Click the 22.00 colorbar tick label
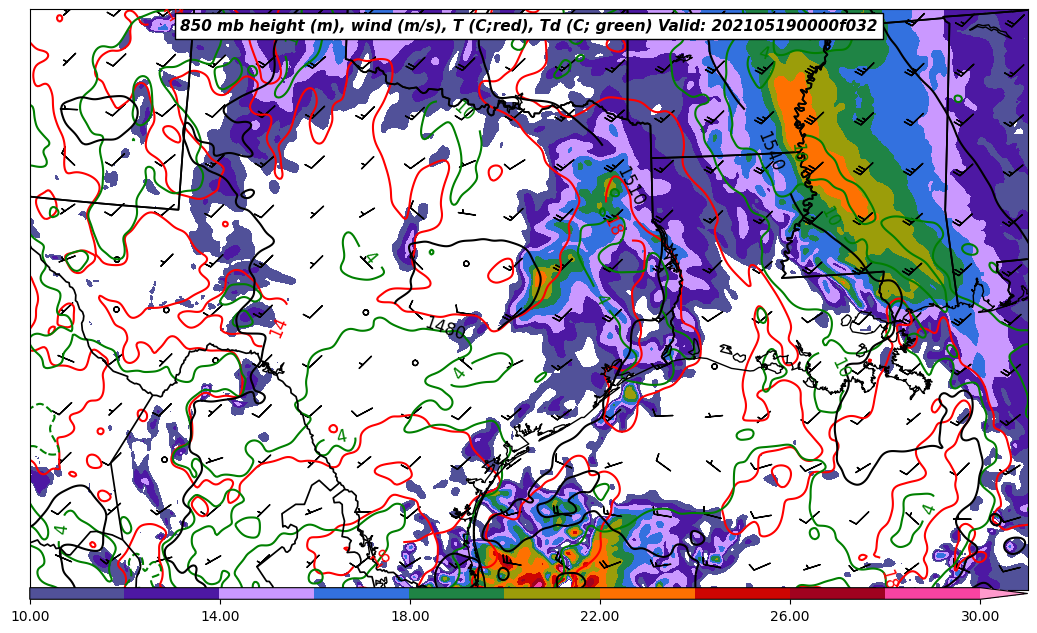Image resolution: width=1037 pixels, height=633 pixels. [600, 616]
